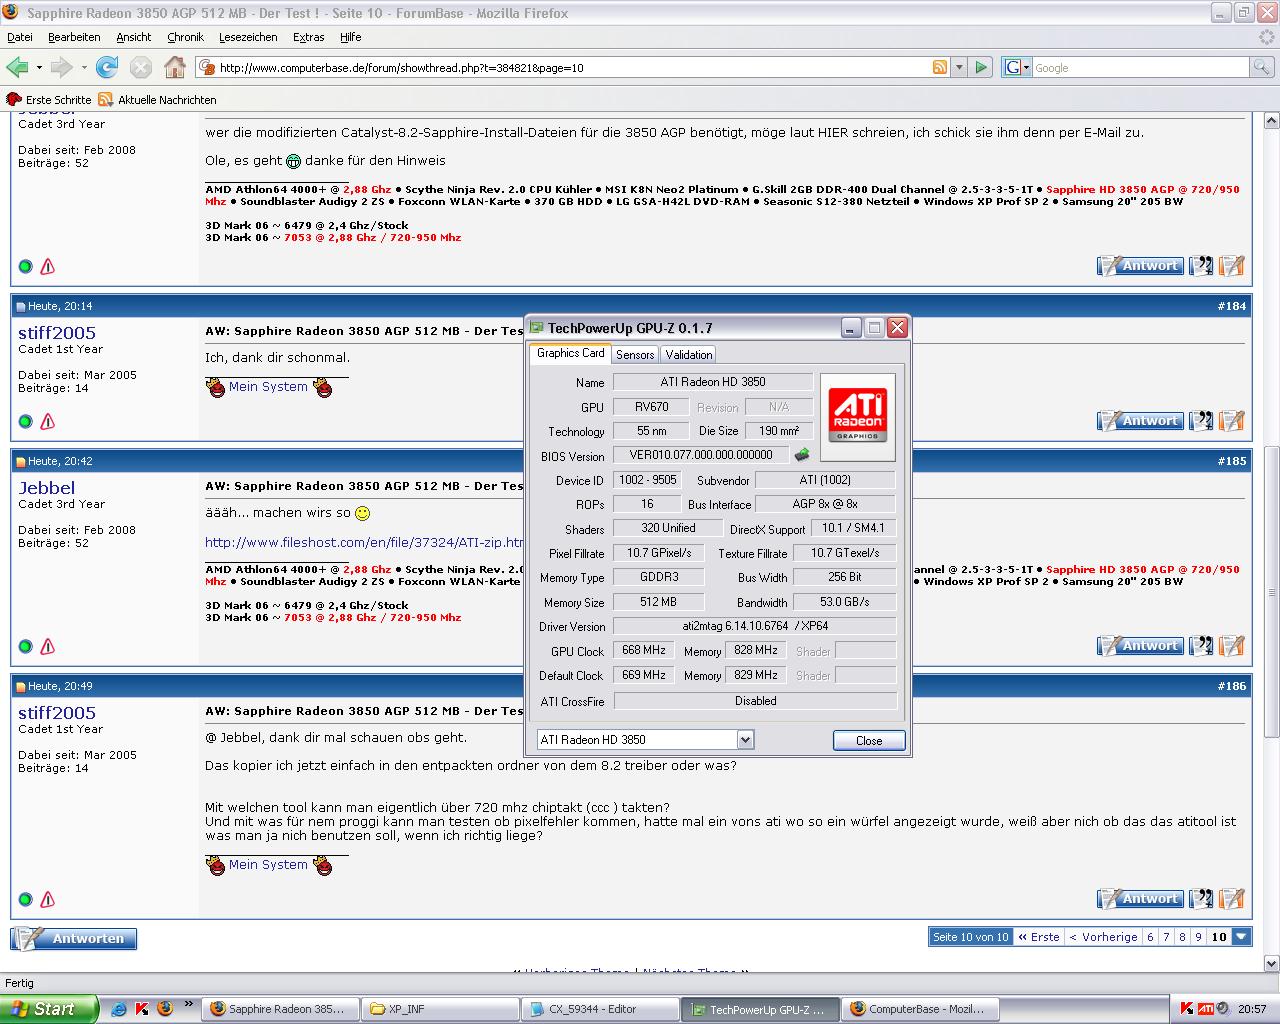Open the back history dropdown arrow

click(39, 68)
